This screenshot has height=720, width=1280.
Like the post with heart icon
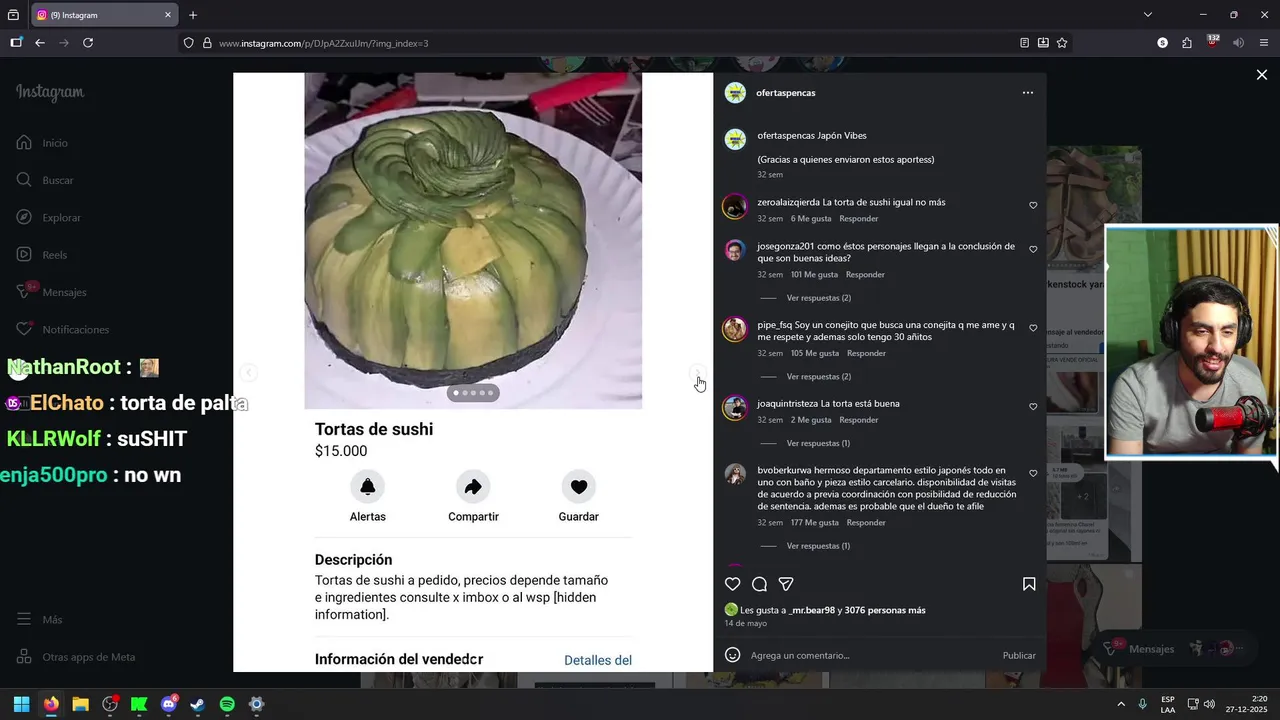732,584
